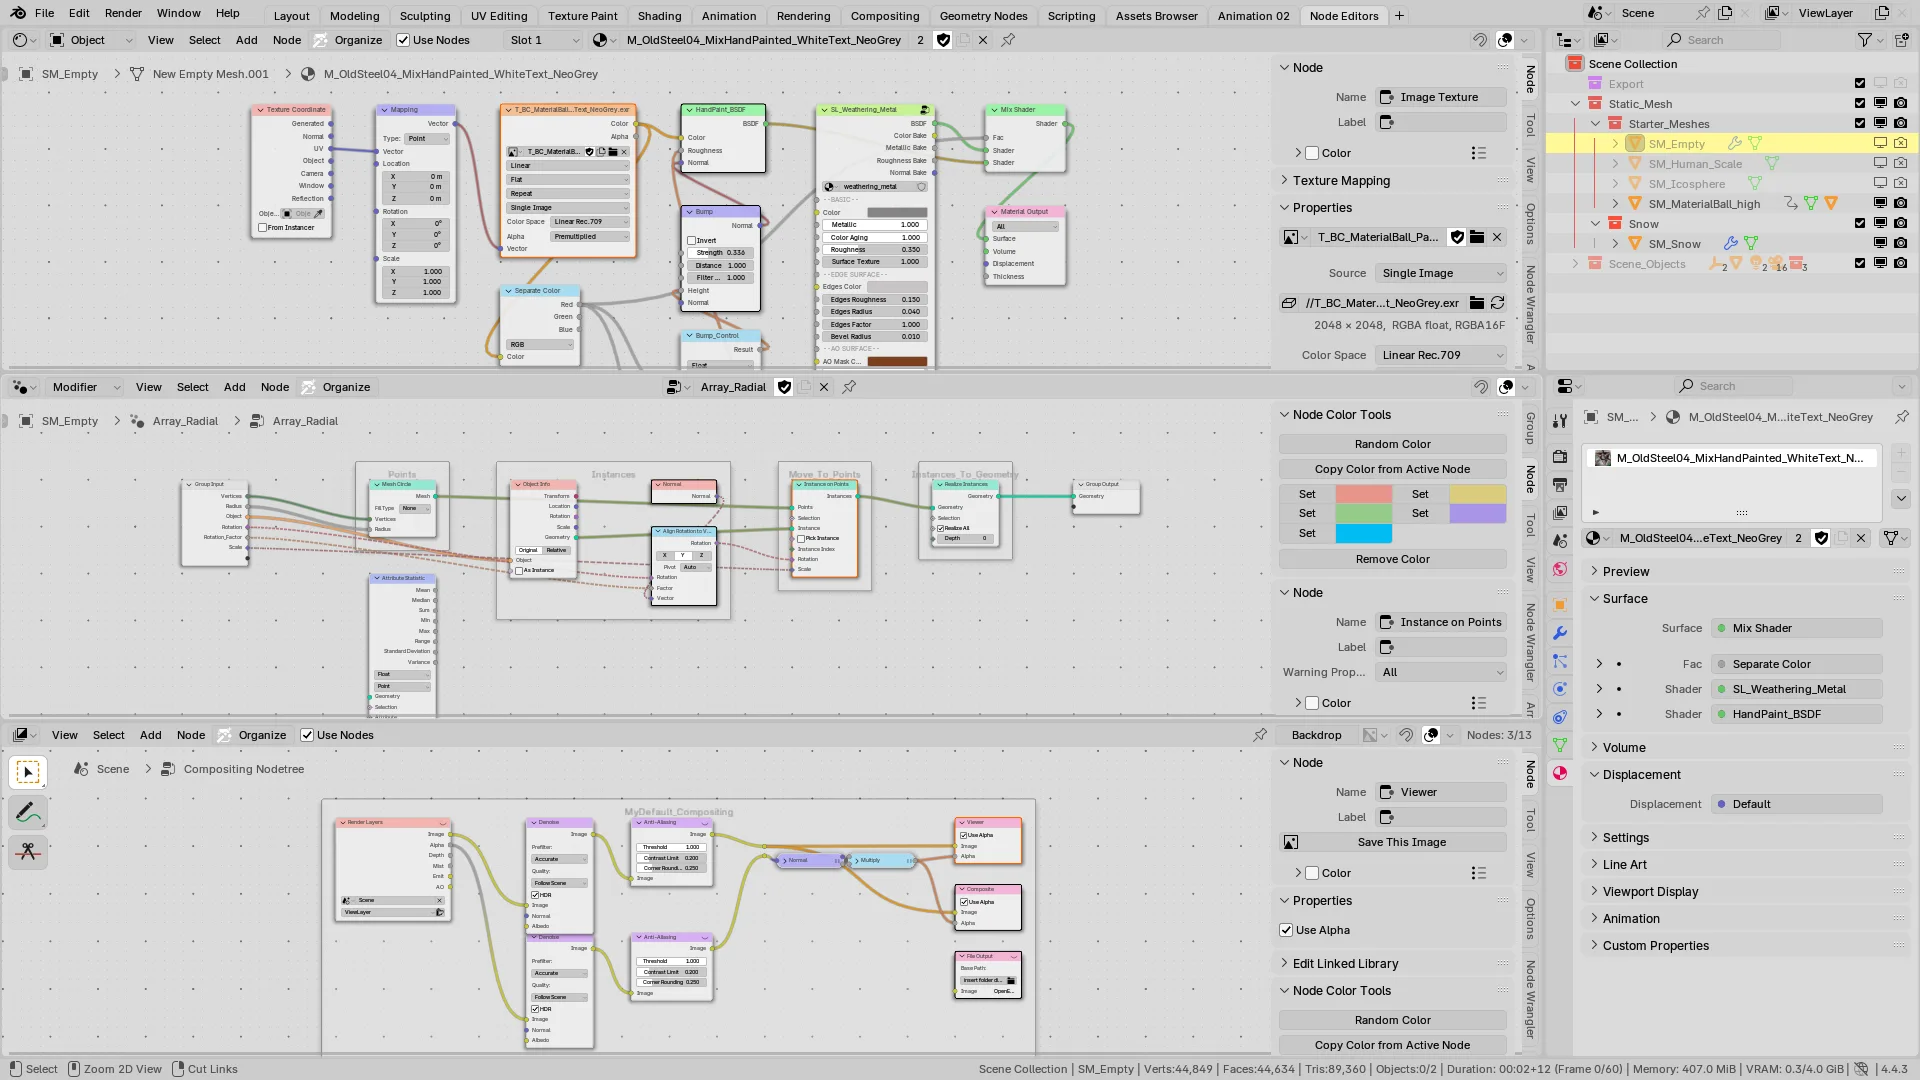Open the Source Single Image dropdown
Viewport: 1920px width, 1080px height.
(1441, 273)
